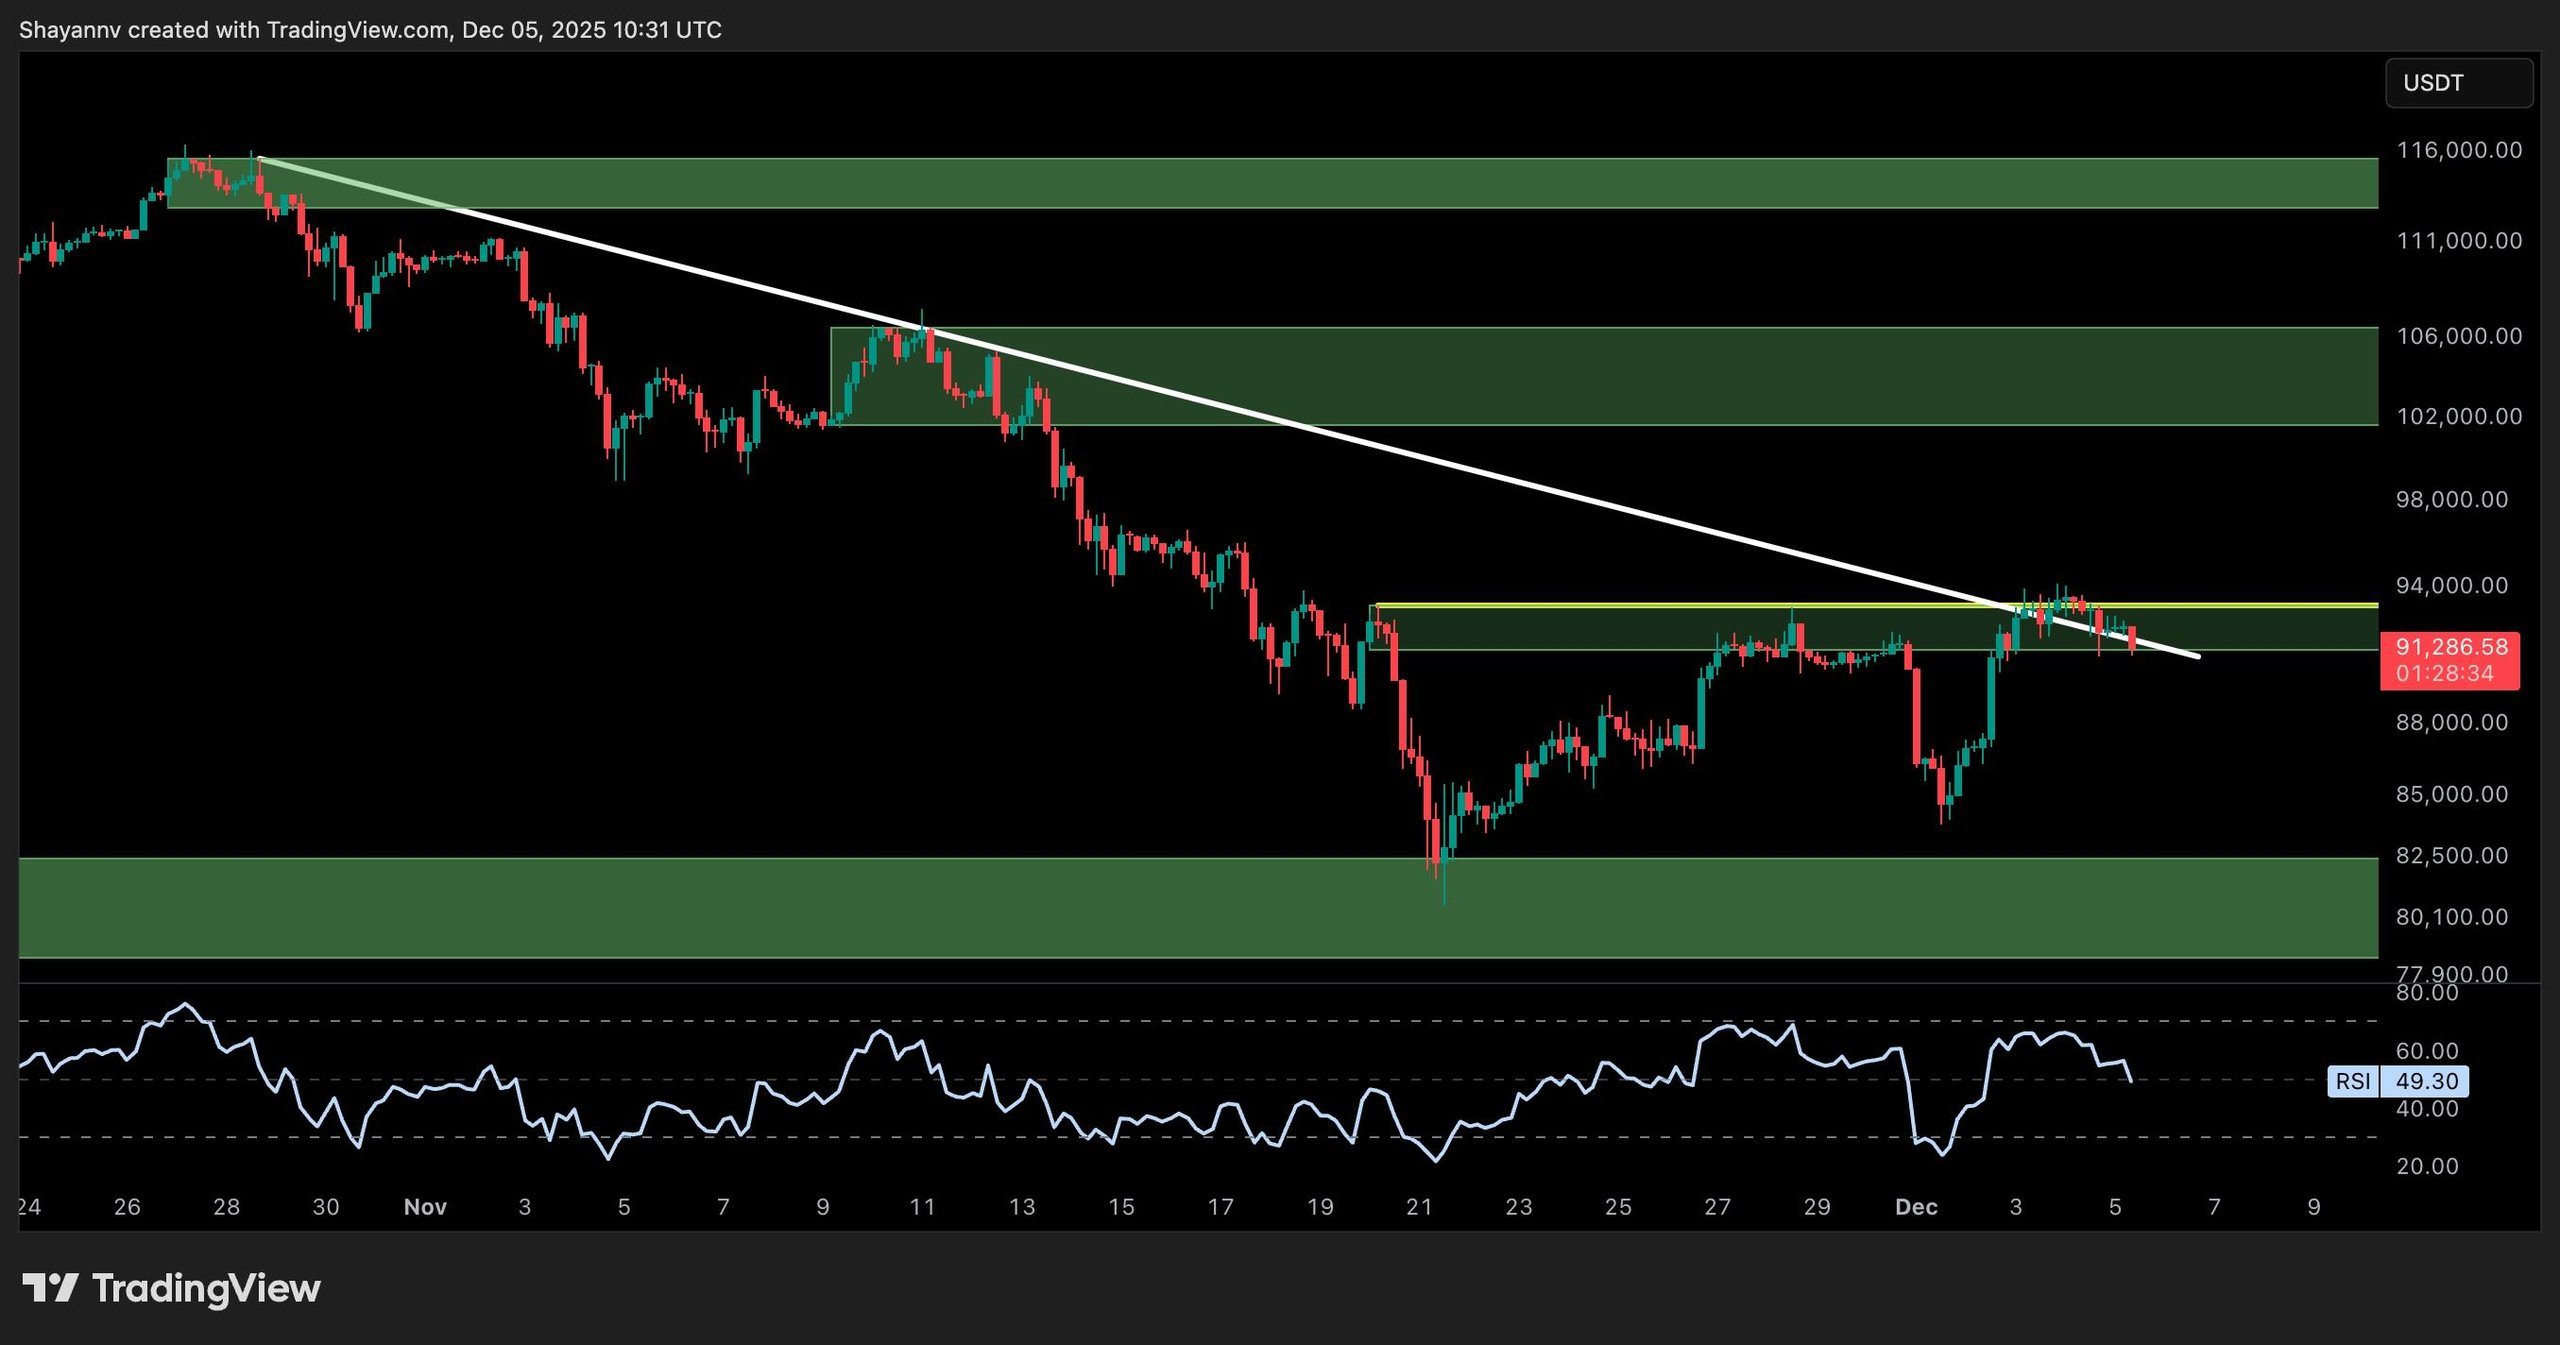Click the TradingView logo icon
Viewport: 2560px width, 1345px height.
tap(50, 1287)
